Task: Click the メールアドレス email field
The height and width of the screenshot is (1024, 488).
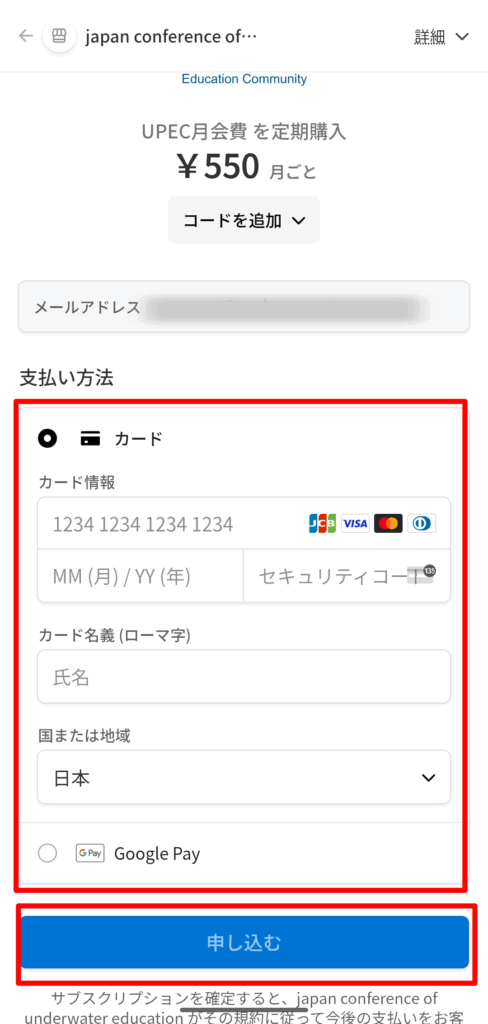Action: tap(244, 307)
